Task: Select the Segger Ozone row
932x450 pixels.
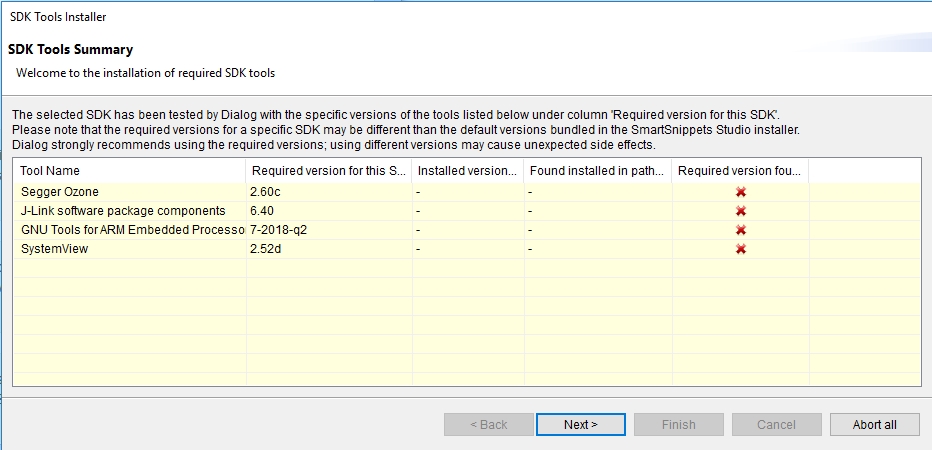Action: coord(466,192)
